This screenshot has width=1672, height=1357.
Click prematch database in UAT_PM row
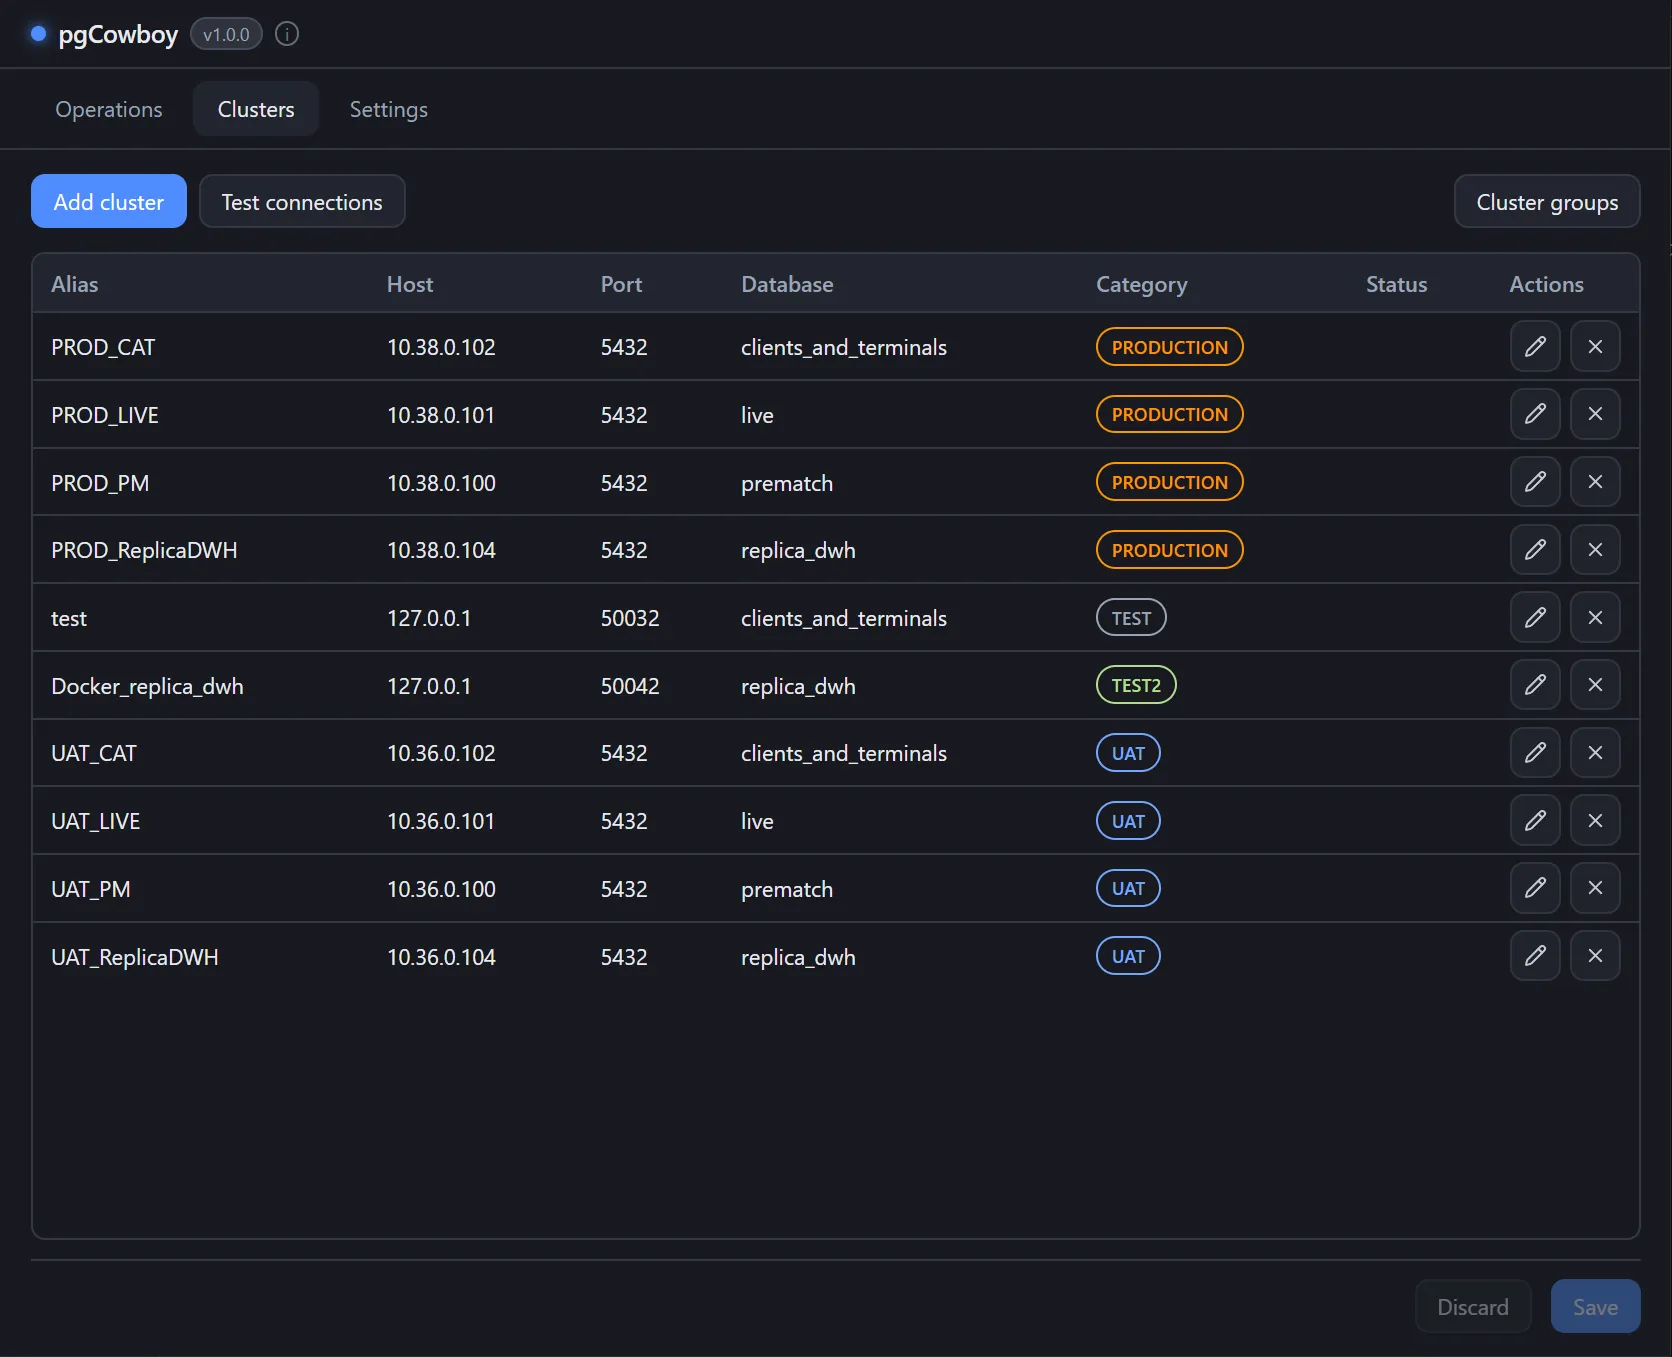(x=787, y=890)
